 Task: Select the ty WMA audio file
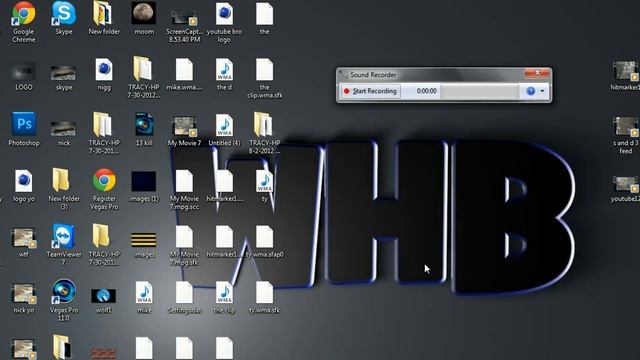pos(264,181)
